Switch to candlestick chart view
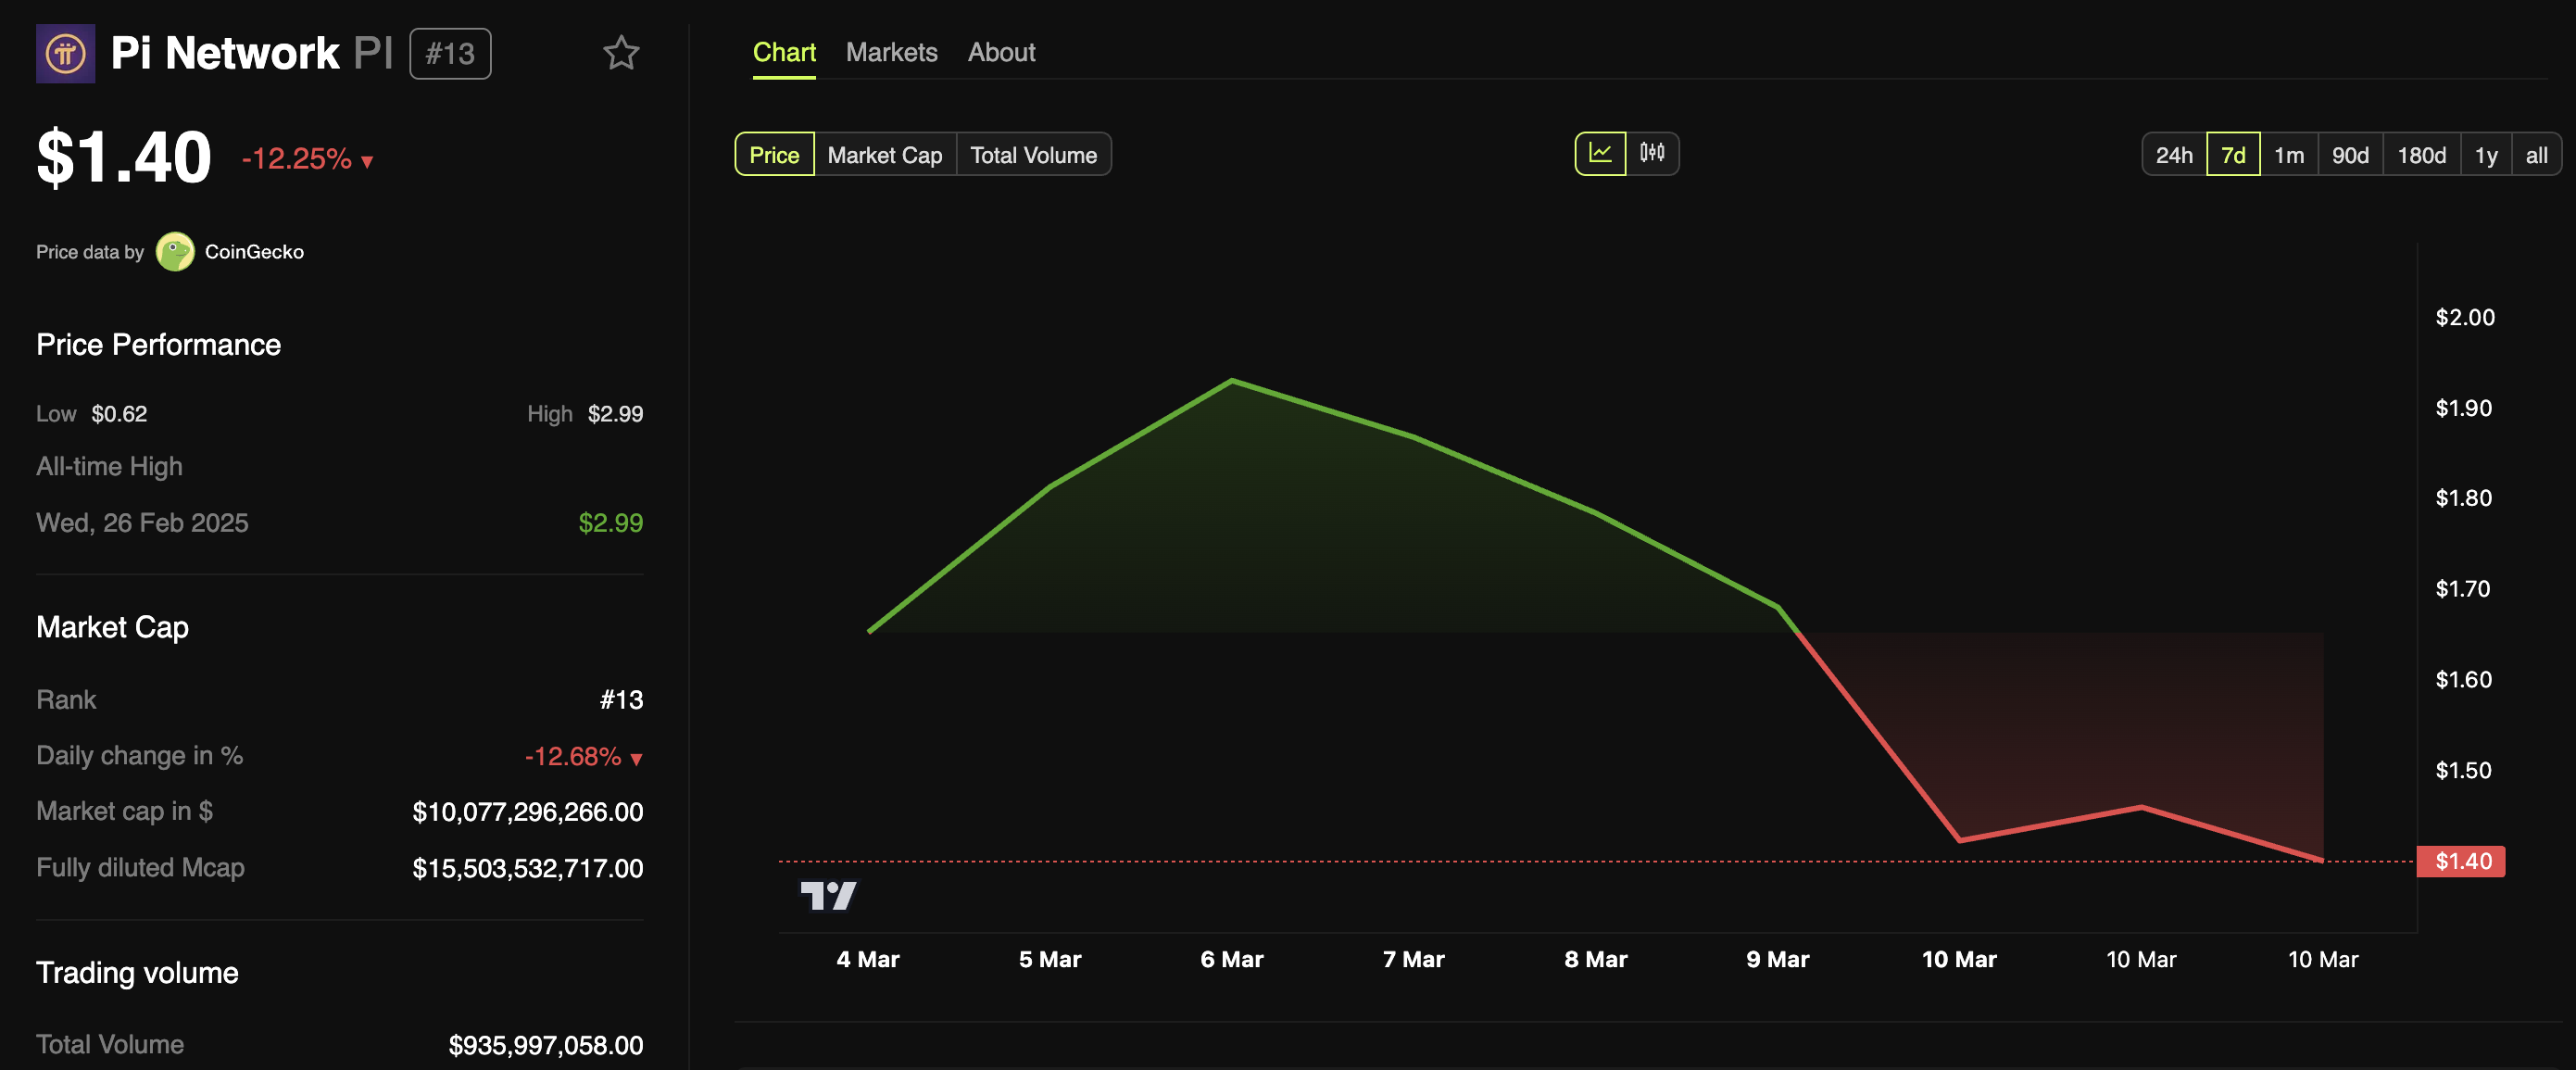This screenshot has height=1070, width=2576. (x=1654, y=151)
